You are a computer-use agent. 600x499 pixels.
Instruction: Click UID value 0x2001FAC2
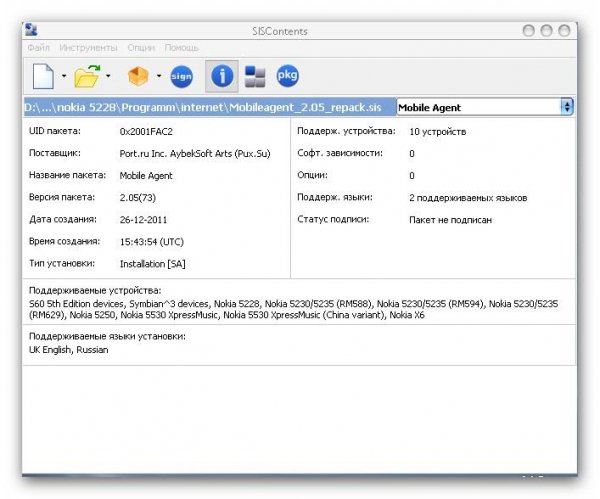click(x=146, y=132)
